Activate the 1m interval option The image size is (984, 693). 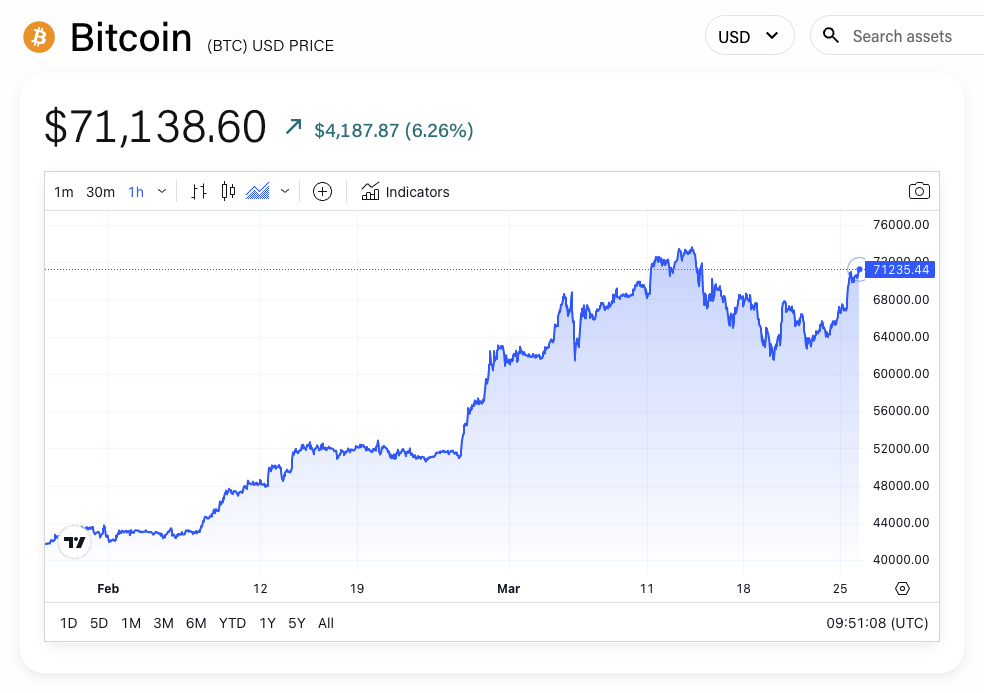tap(64, 191)
